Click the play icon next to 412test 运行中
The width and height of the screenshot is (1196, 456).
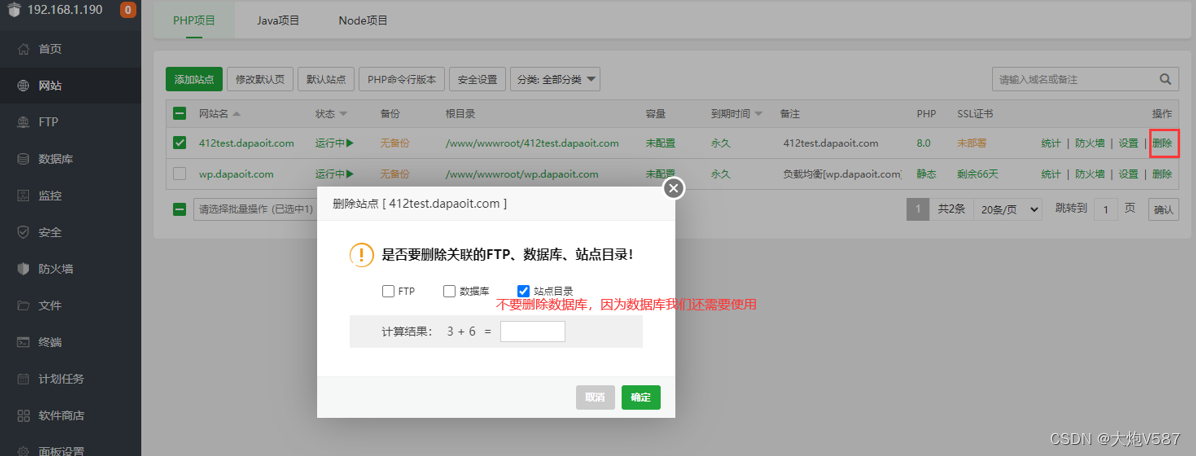349,143
